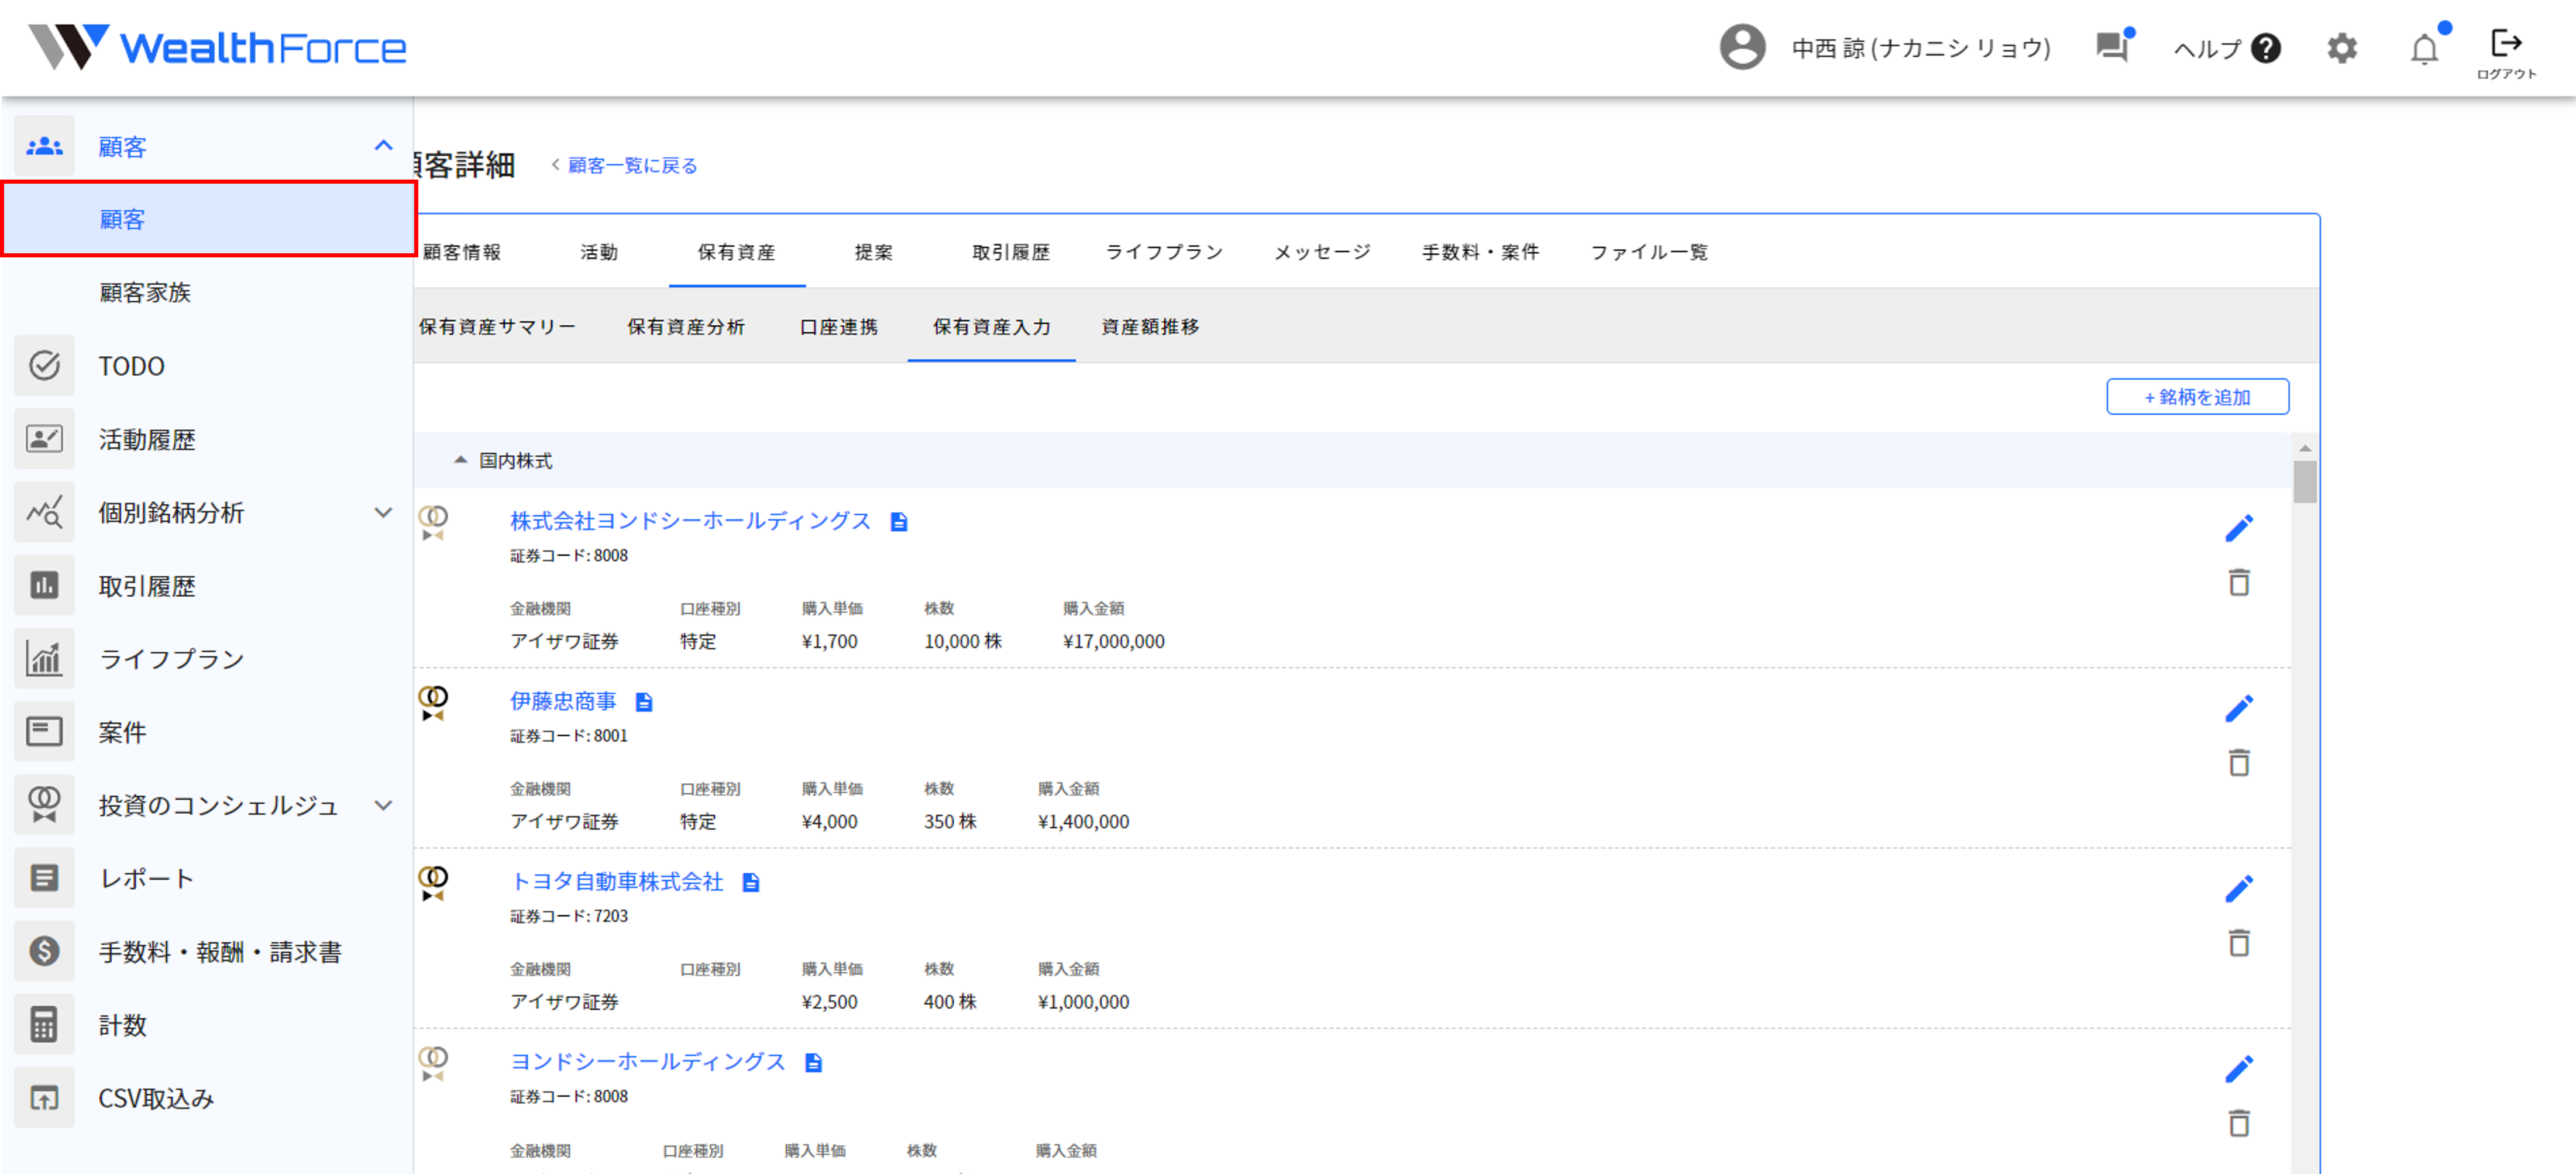Image resolution: width=2576 pixels, height=1174 pixels.
Task: Open the document icon next to 株式会社ヨンドシーホールディングス
Action: pos(899,522)
